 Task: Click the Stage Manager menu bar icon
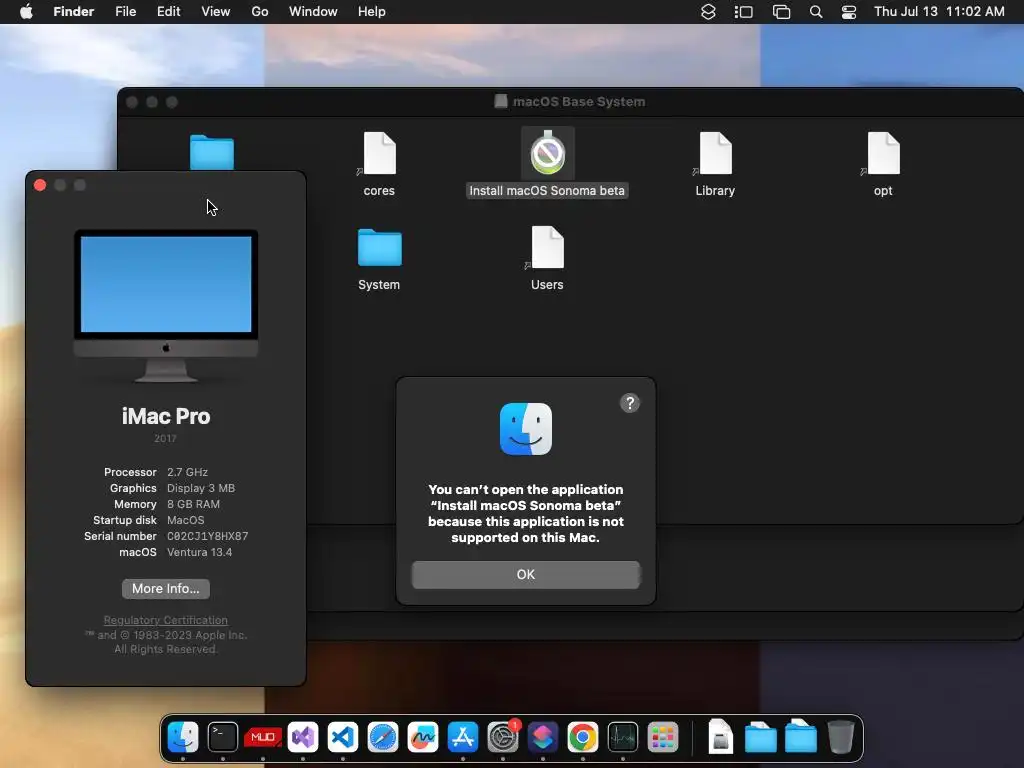point(744,12)
